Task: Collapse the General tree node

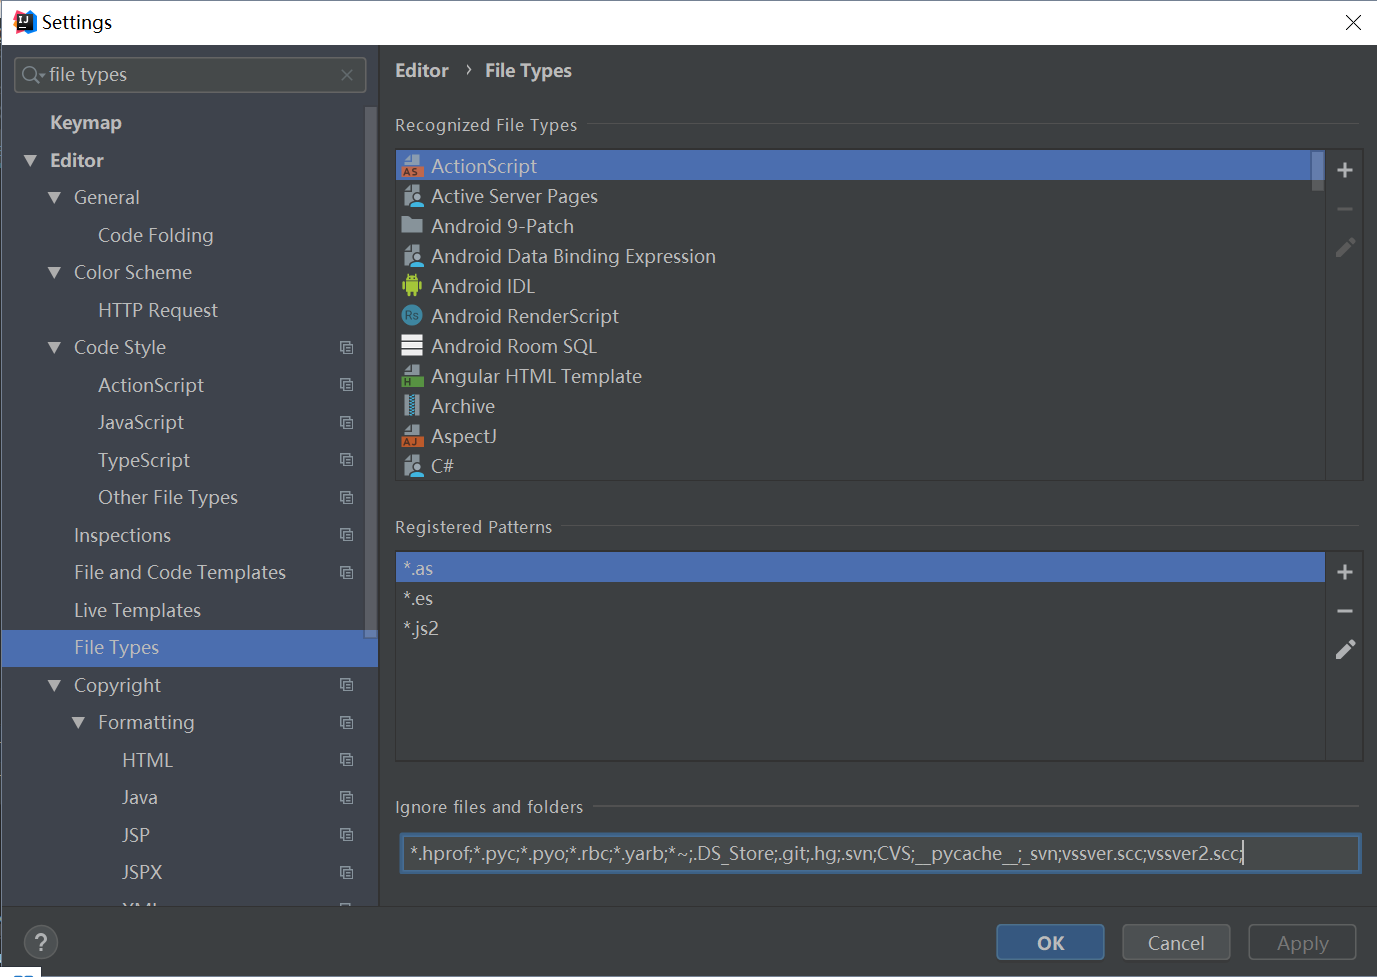Action: (54, 198)
